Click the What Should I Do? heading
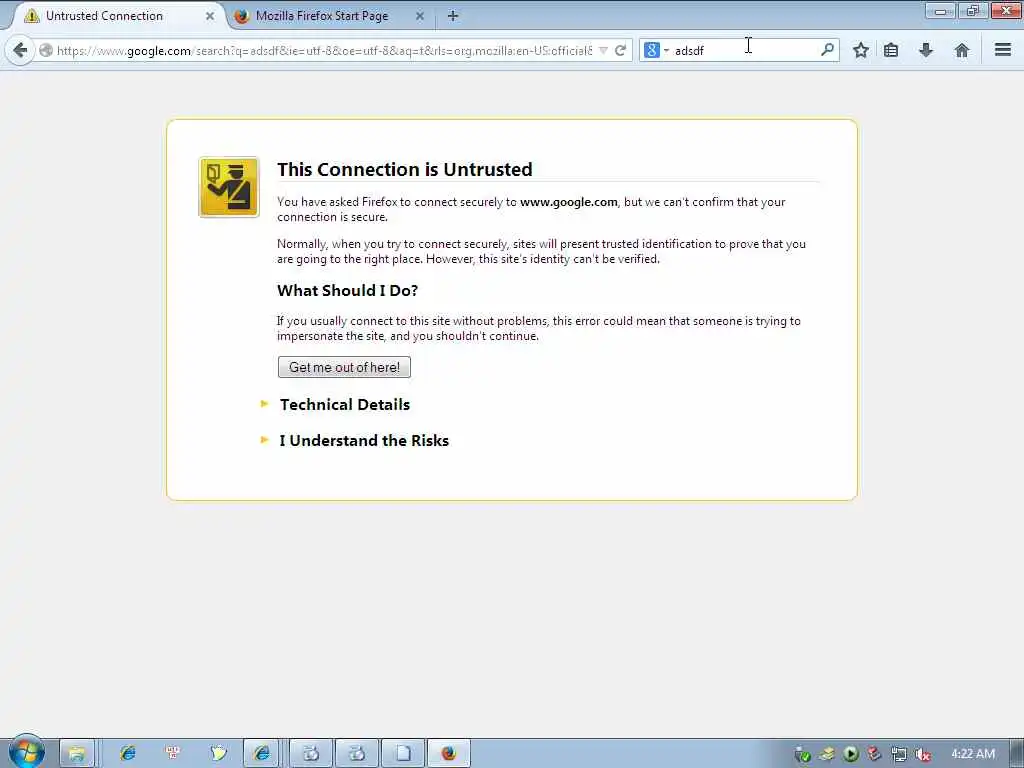1024x768 pixels. pyautogui.click(x=347, y=291)
